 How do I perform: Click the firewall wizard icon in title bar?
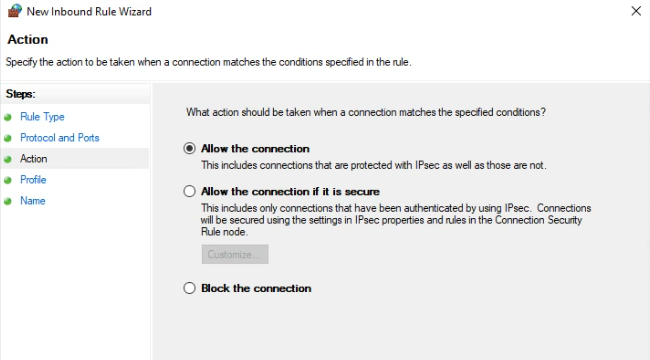pyautogui.click(x=15, y=11)
